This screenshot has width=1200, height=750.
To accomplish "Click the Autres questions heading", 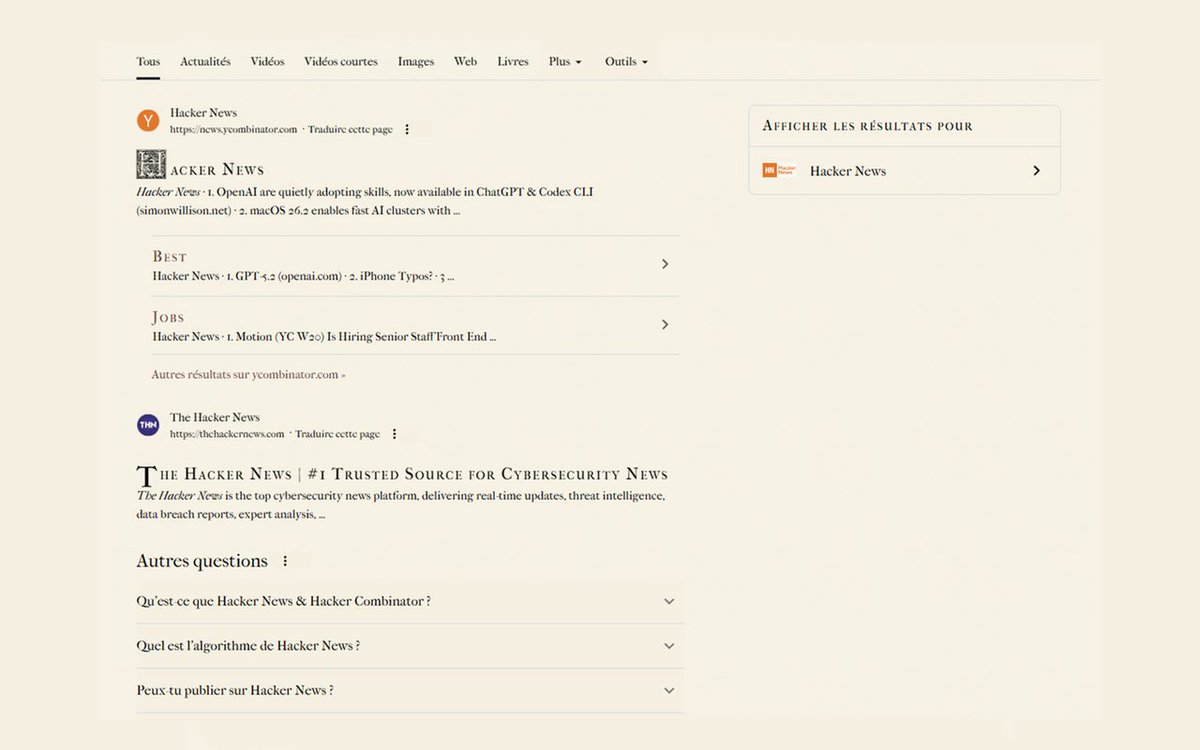I will [202, 561].
